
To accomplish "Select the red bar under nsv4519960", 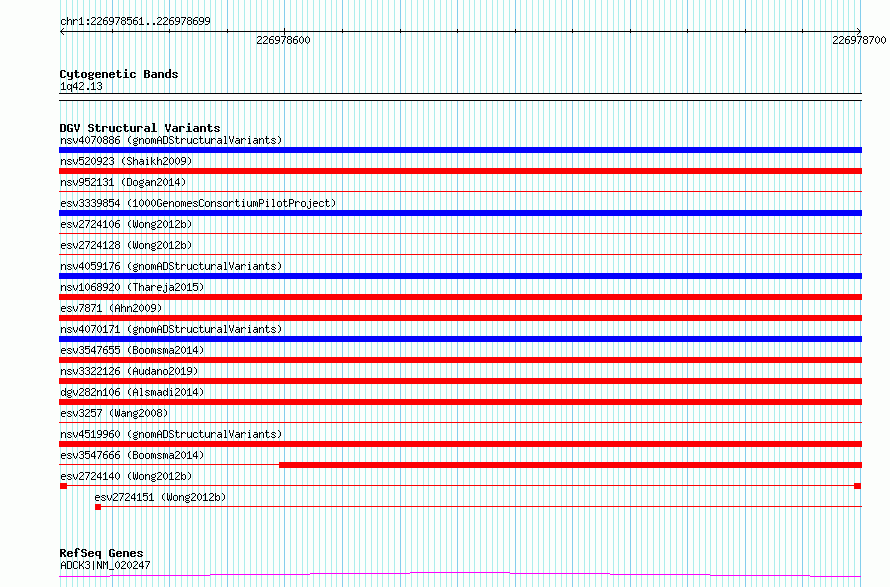I will point(460,444).
